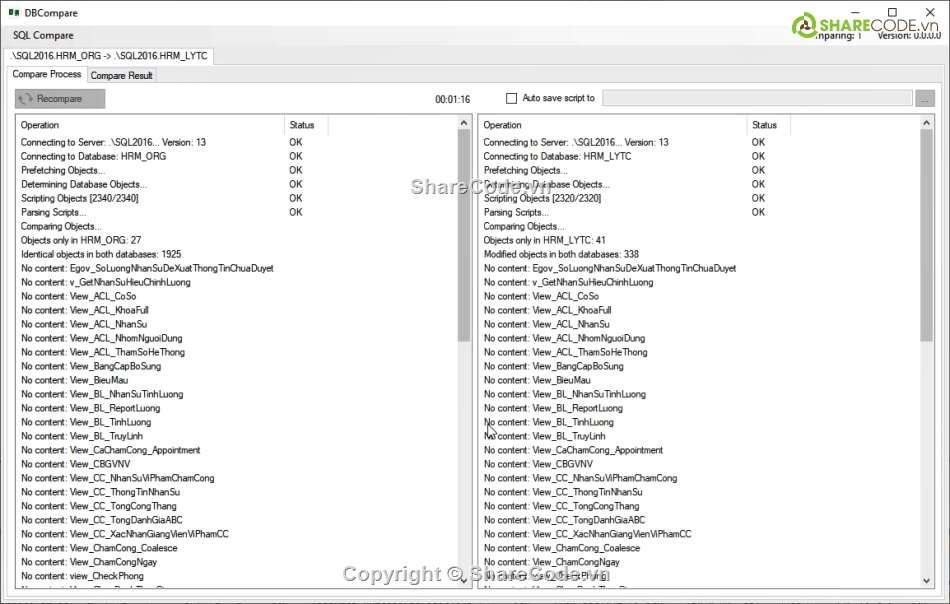Click the right panel Operation column header
The height and width of the screenshot is (604, 950).
pos(613,125)
